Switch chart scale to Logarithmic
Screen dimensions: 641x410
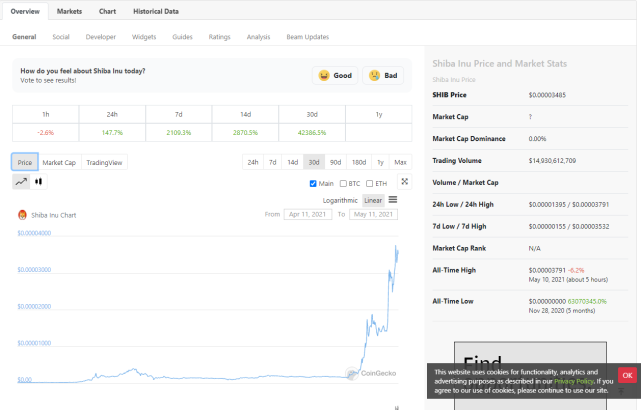(x=340, y=200)
